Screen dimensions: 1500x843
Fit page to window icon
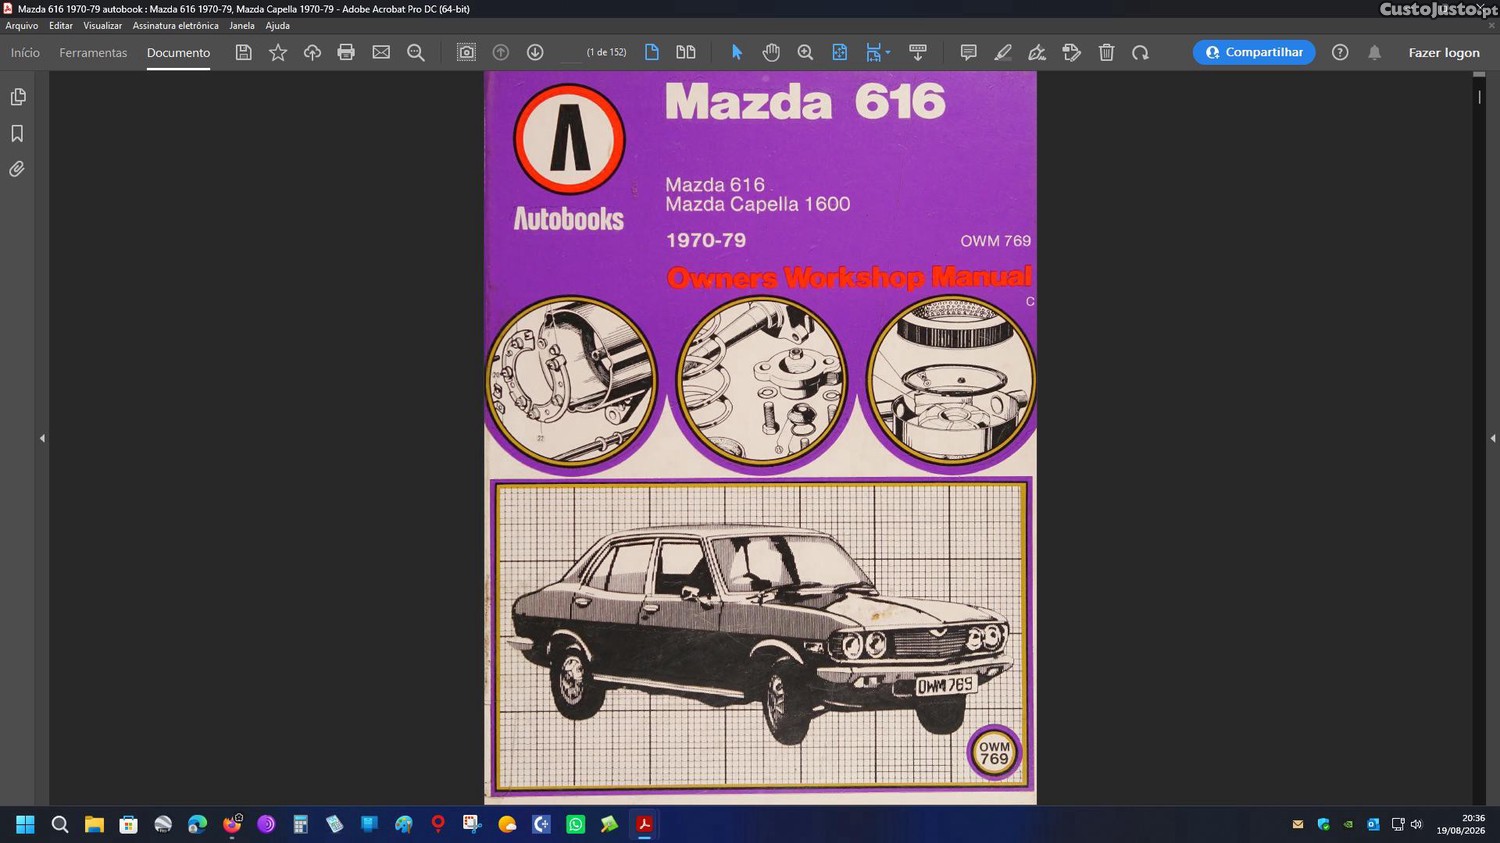point(840,52)
